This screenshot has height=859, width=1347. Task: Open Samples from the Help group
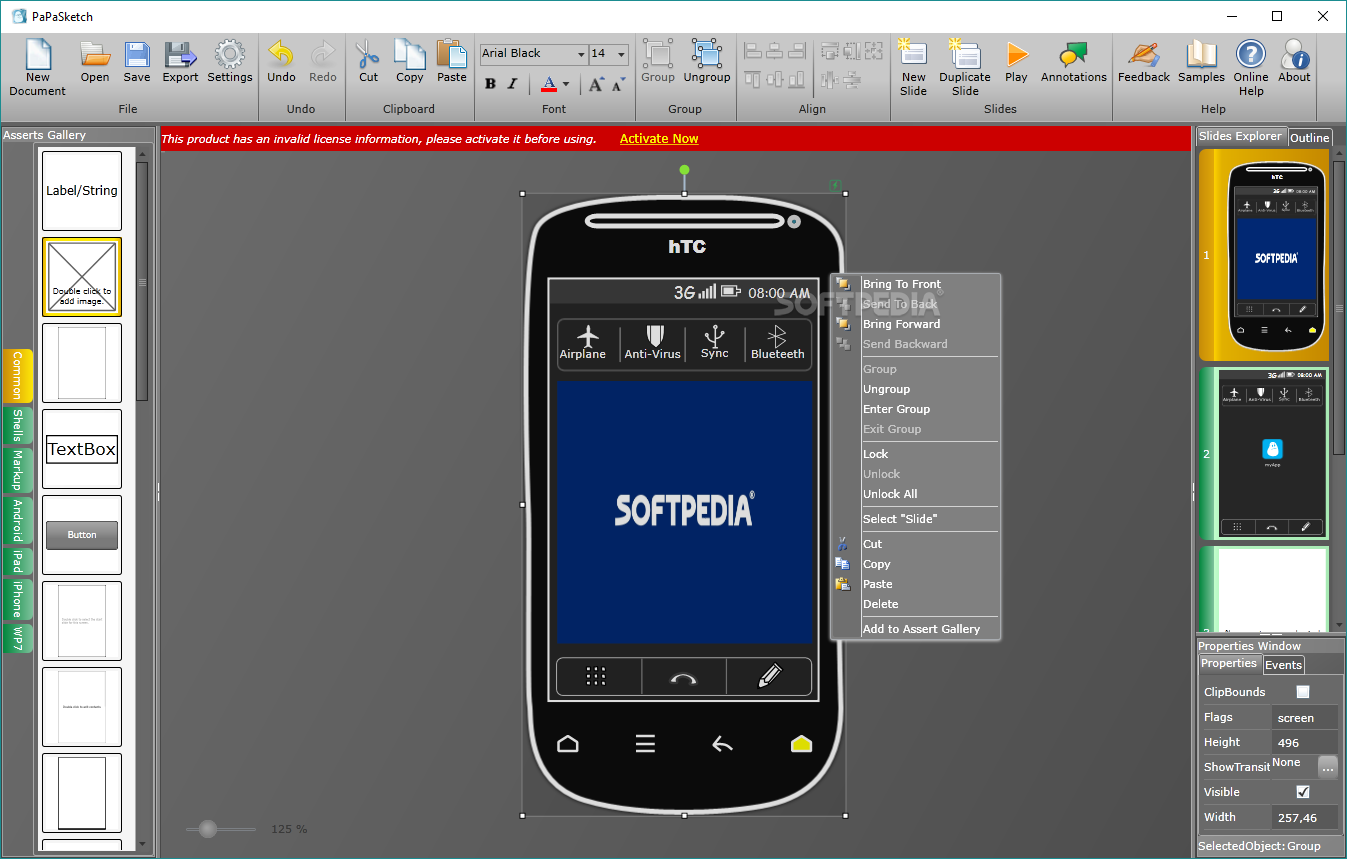tap(1201, 54)
